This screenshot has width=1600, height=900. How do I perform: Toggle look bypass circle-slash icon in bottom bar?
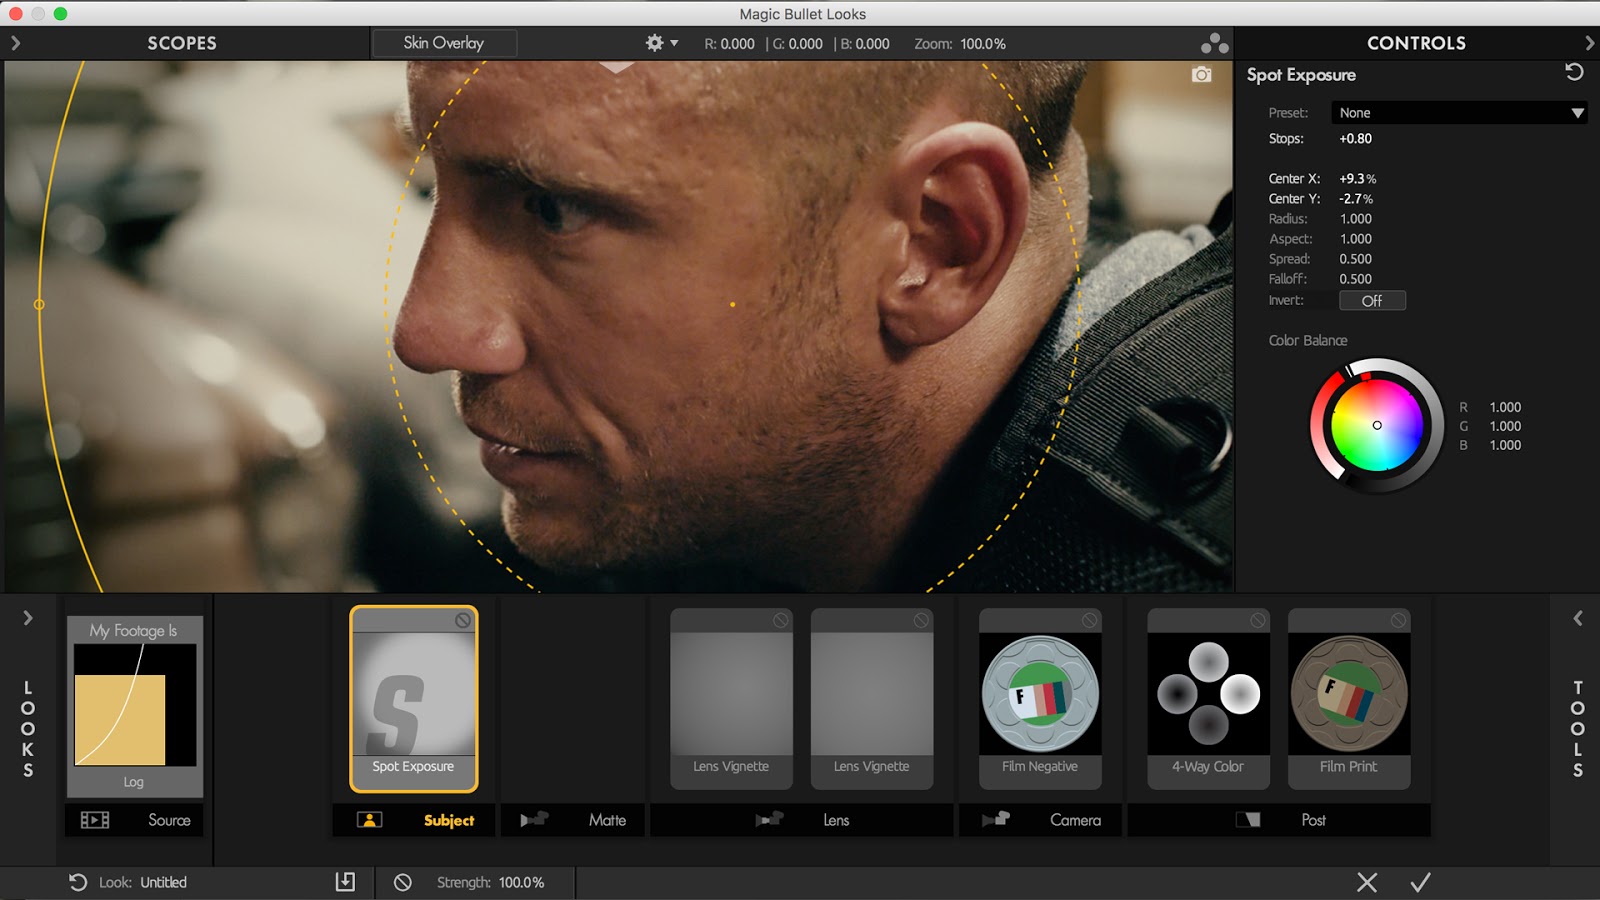click(x=402, y=882)
